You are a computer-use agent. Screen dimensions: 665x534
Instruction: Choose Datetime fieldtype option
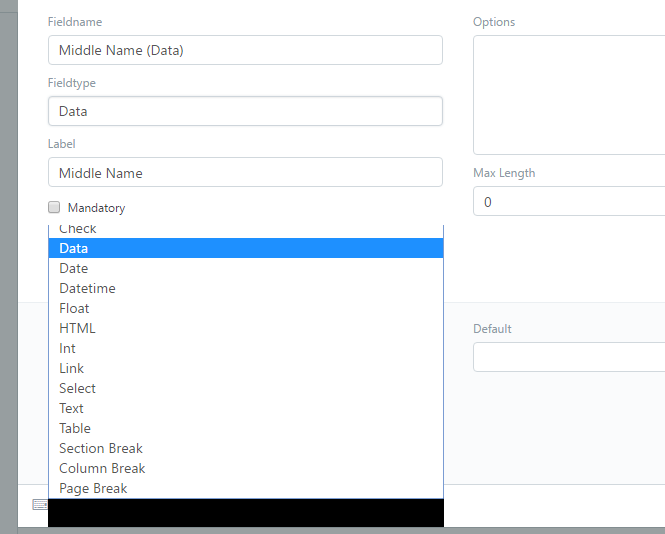point(246,288)
